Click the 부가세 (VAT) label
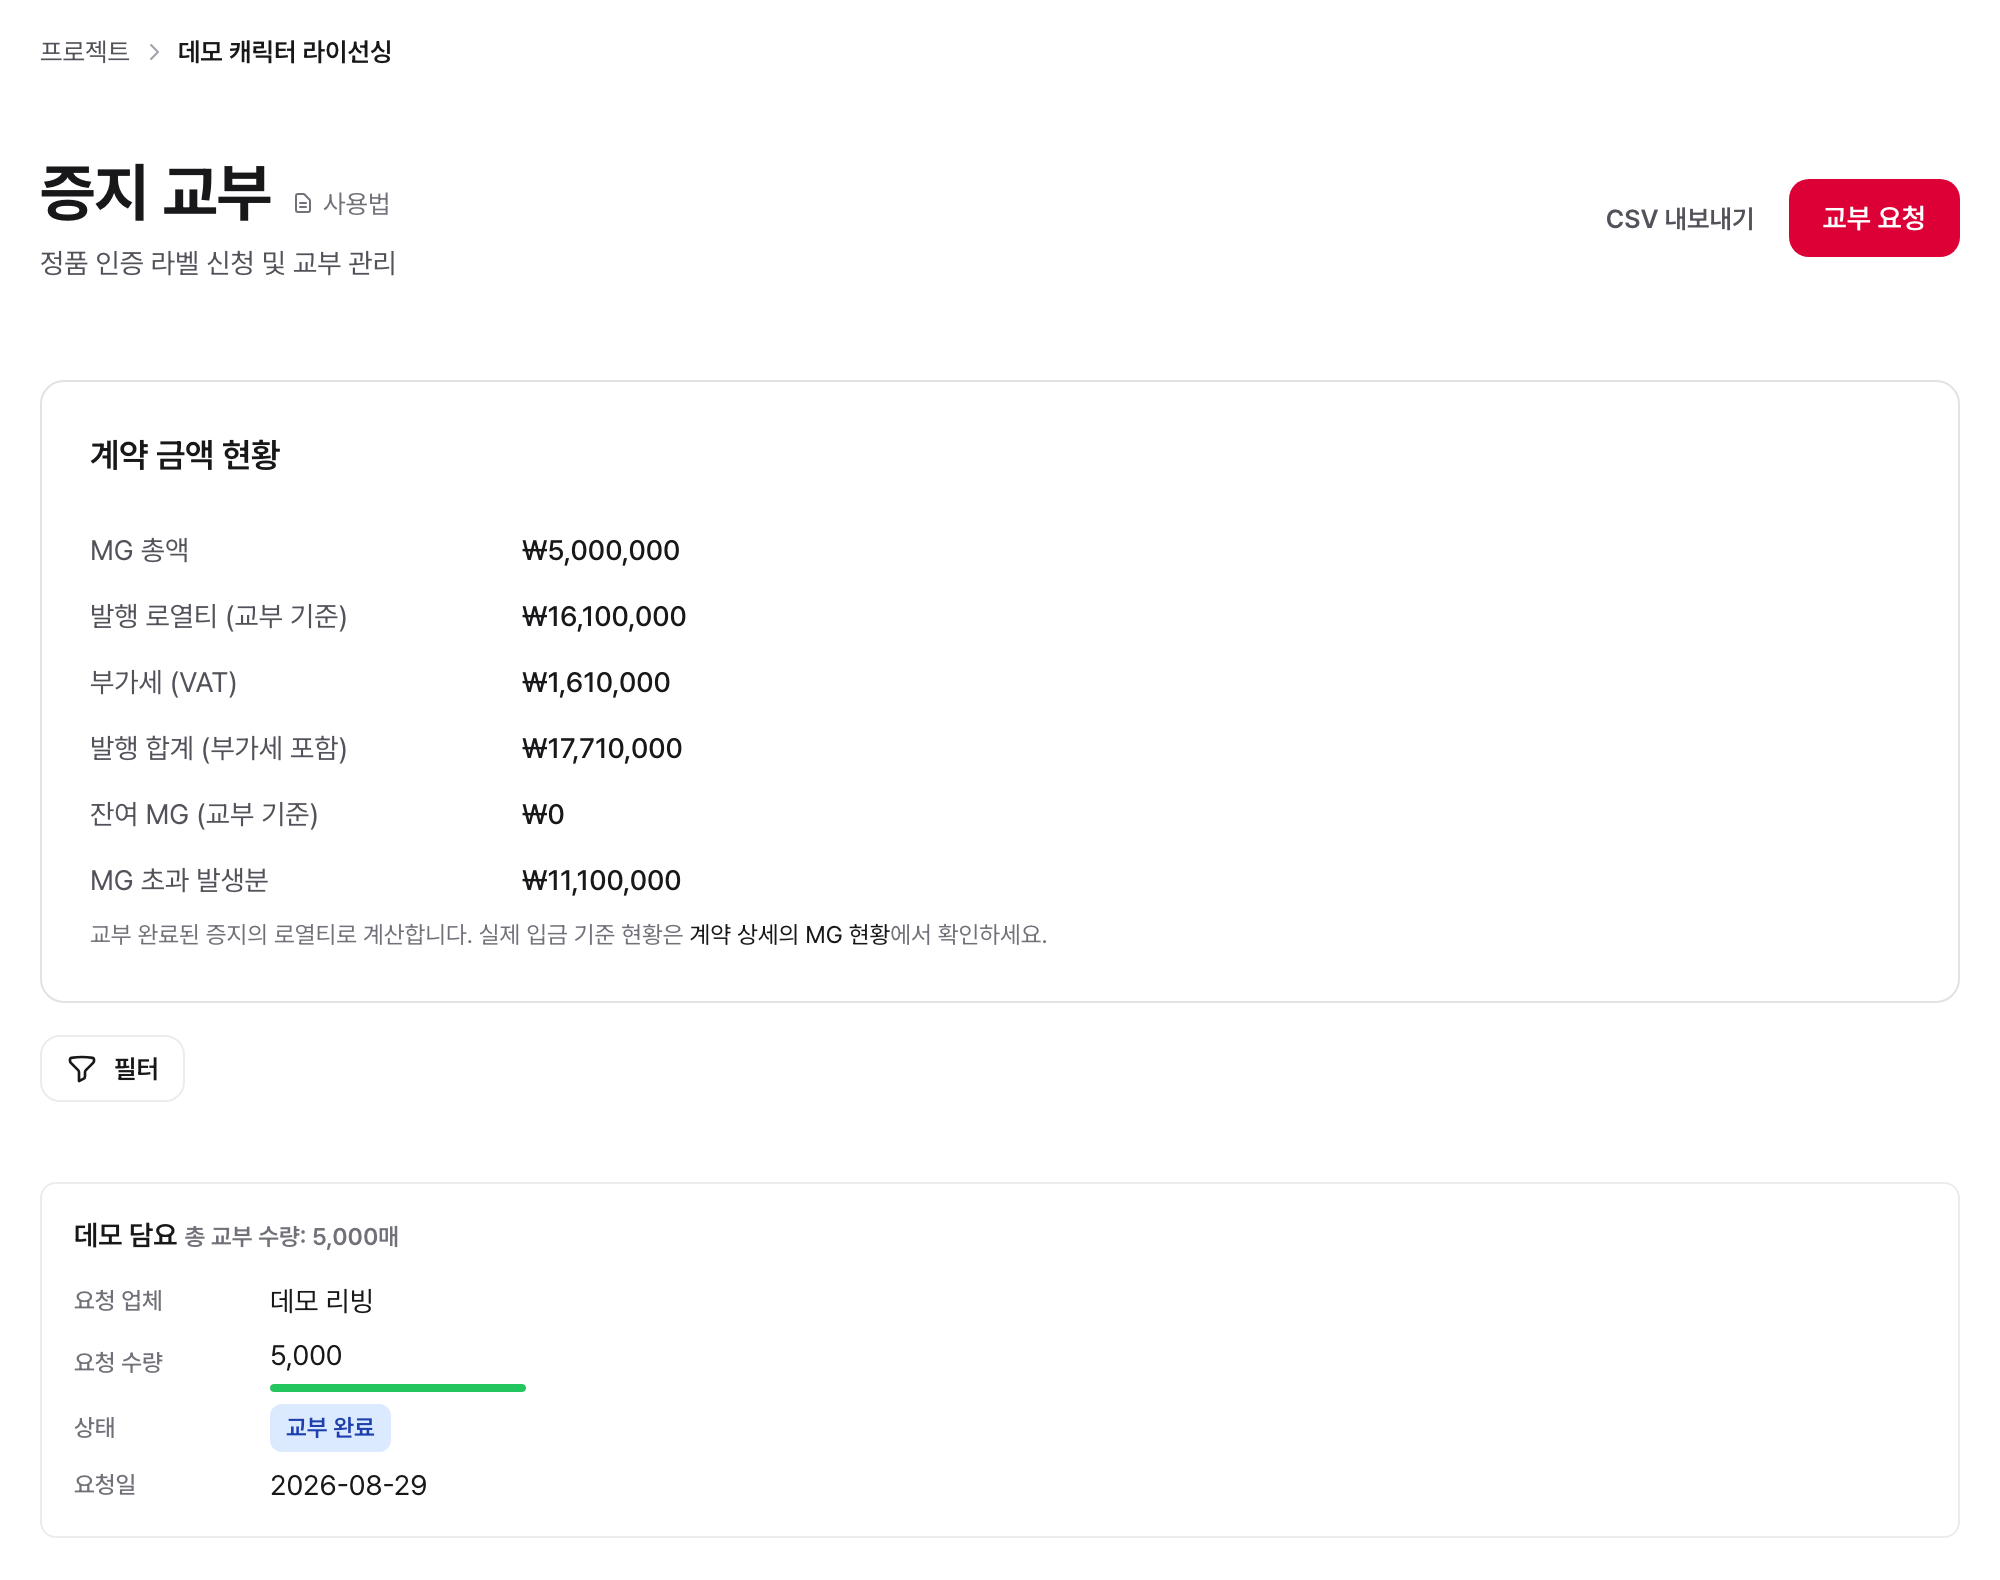This screenshot has height=1580, width=2000. [x=163, y=682]
